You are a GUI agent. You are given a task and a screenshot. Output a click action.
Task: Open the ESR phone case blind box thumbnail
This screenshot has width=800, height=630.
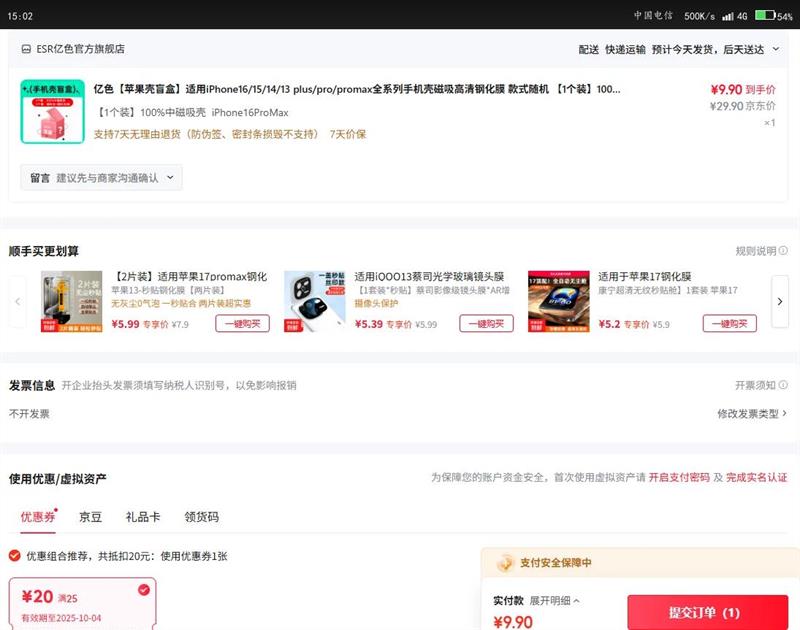52,111
